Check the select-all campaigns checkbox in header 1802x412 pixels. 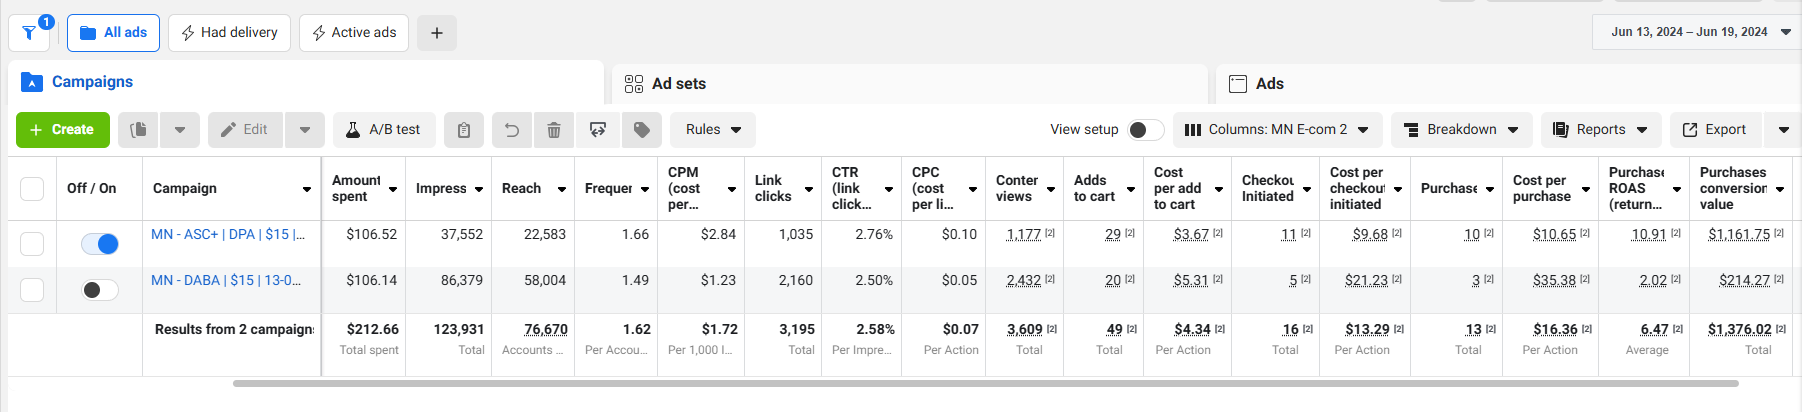click(32, 189)
